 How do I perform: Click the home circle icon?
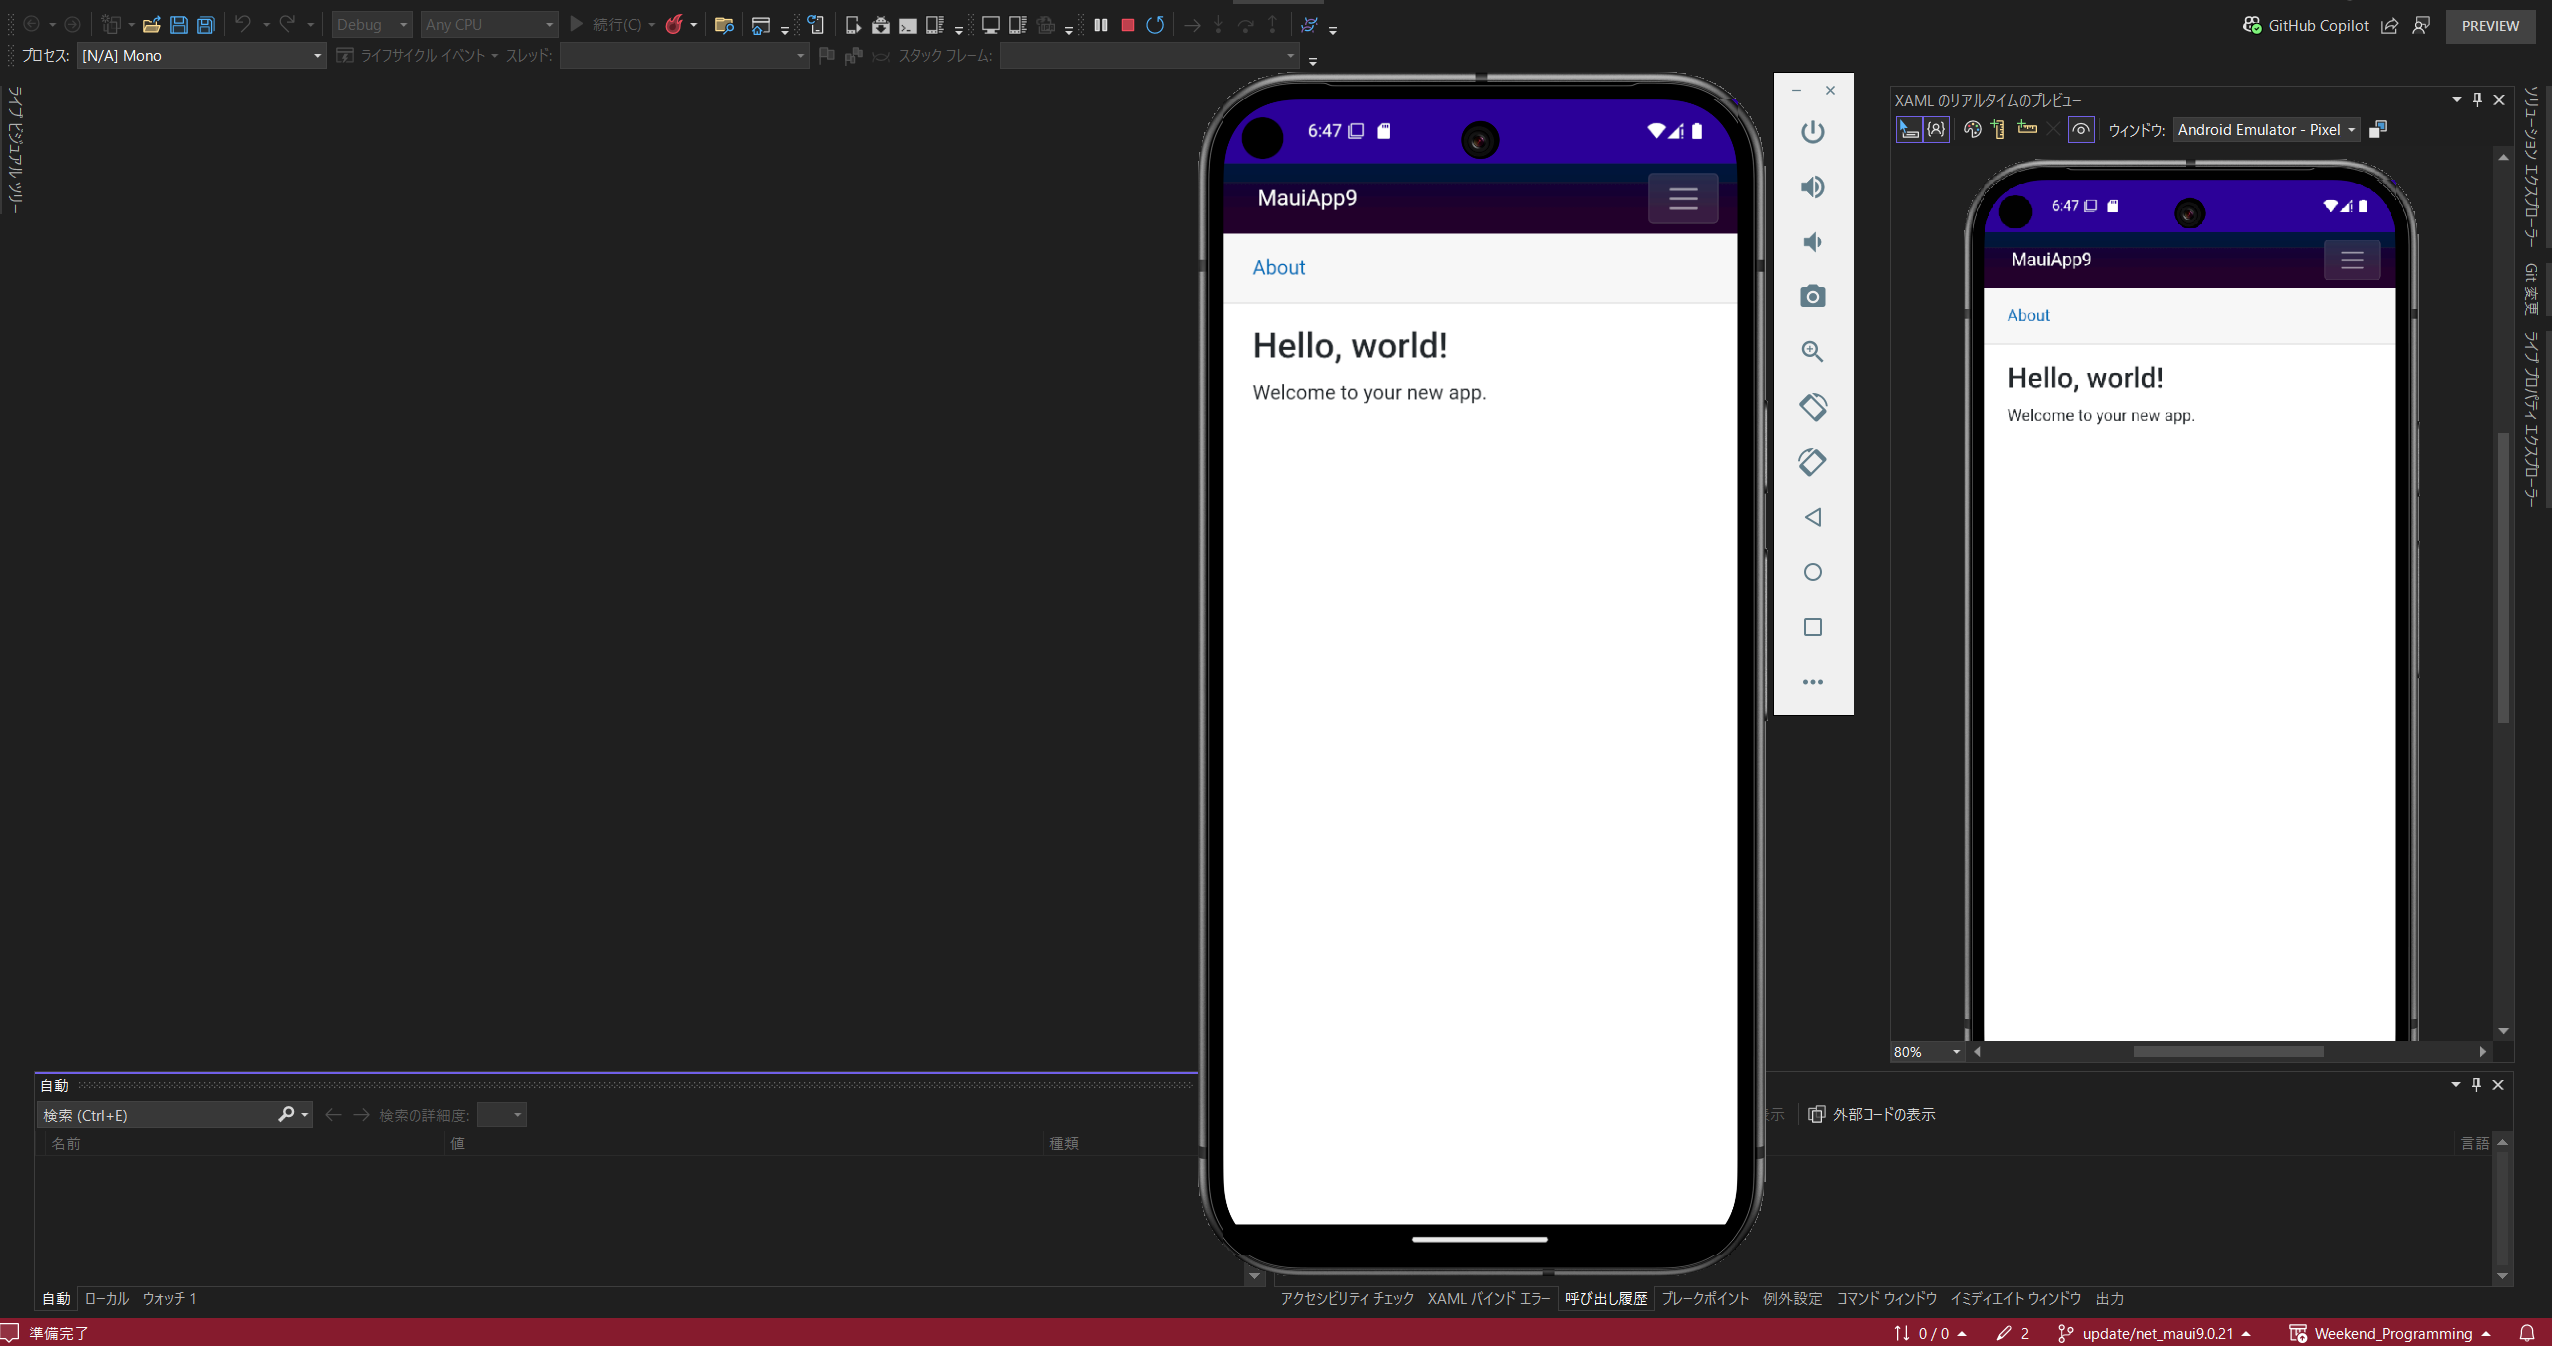coord(1813,573)
